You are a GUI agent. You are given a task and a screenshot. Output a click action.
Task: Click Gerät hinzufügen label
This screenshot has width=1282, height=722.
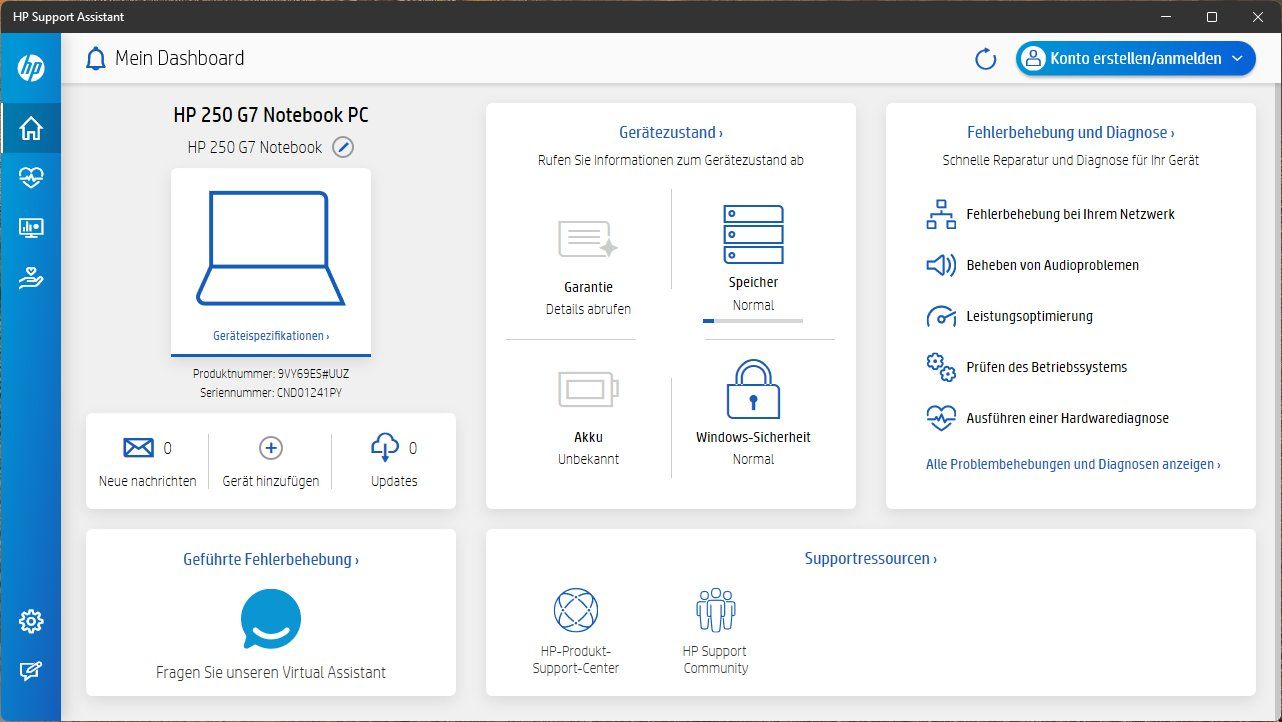(271, 481)
